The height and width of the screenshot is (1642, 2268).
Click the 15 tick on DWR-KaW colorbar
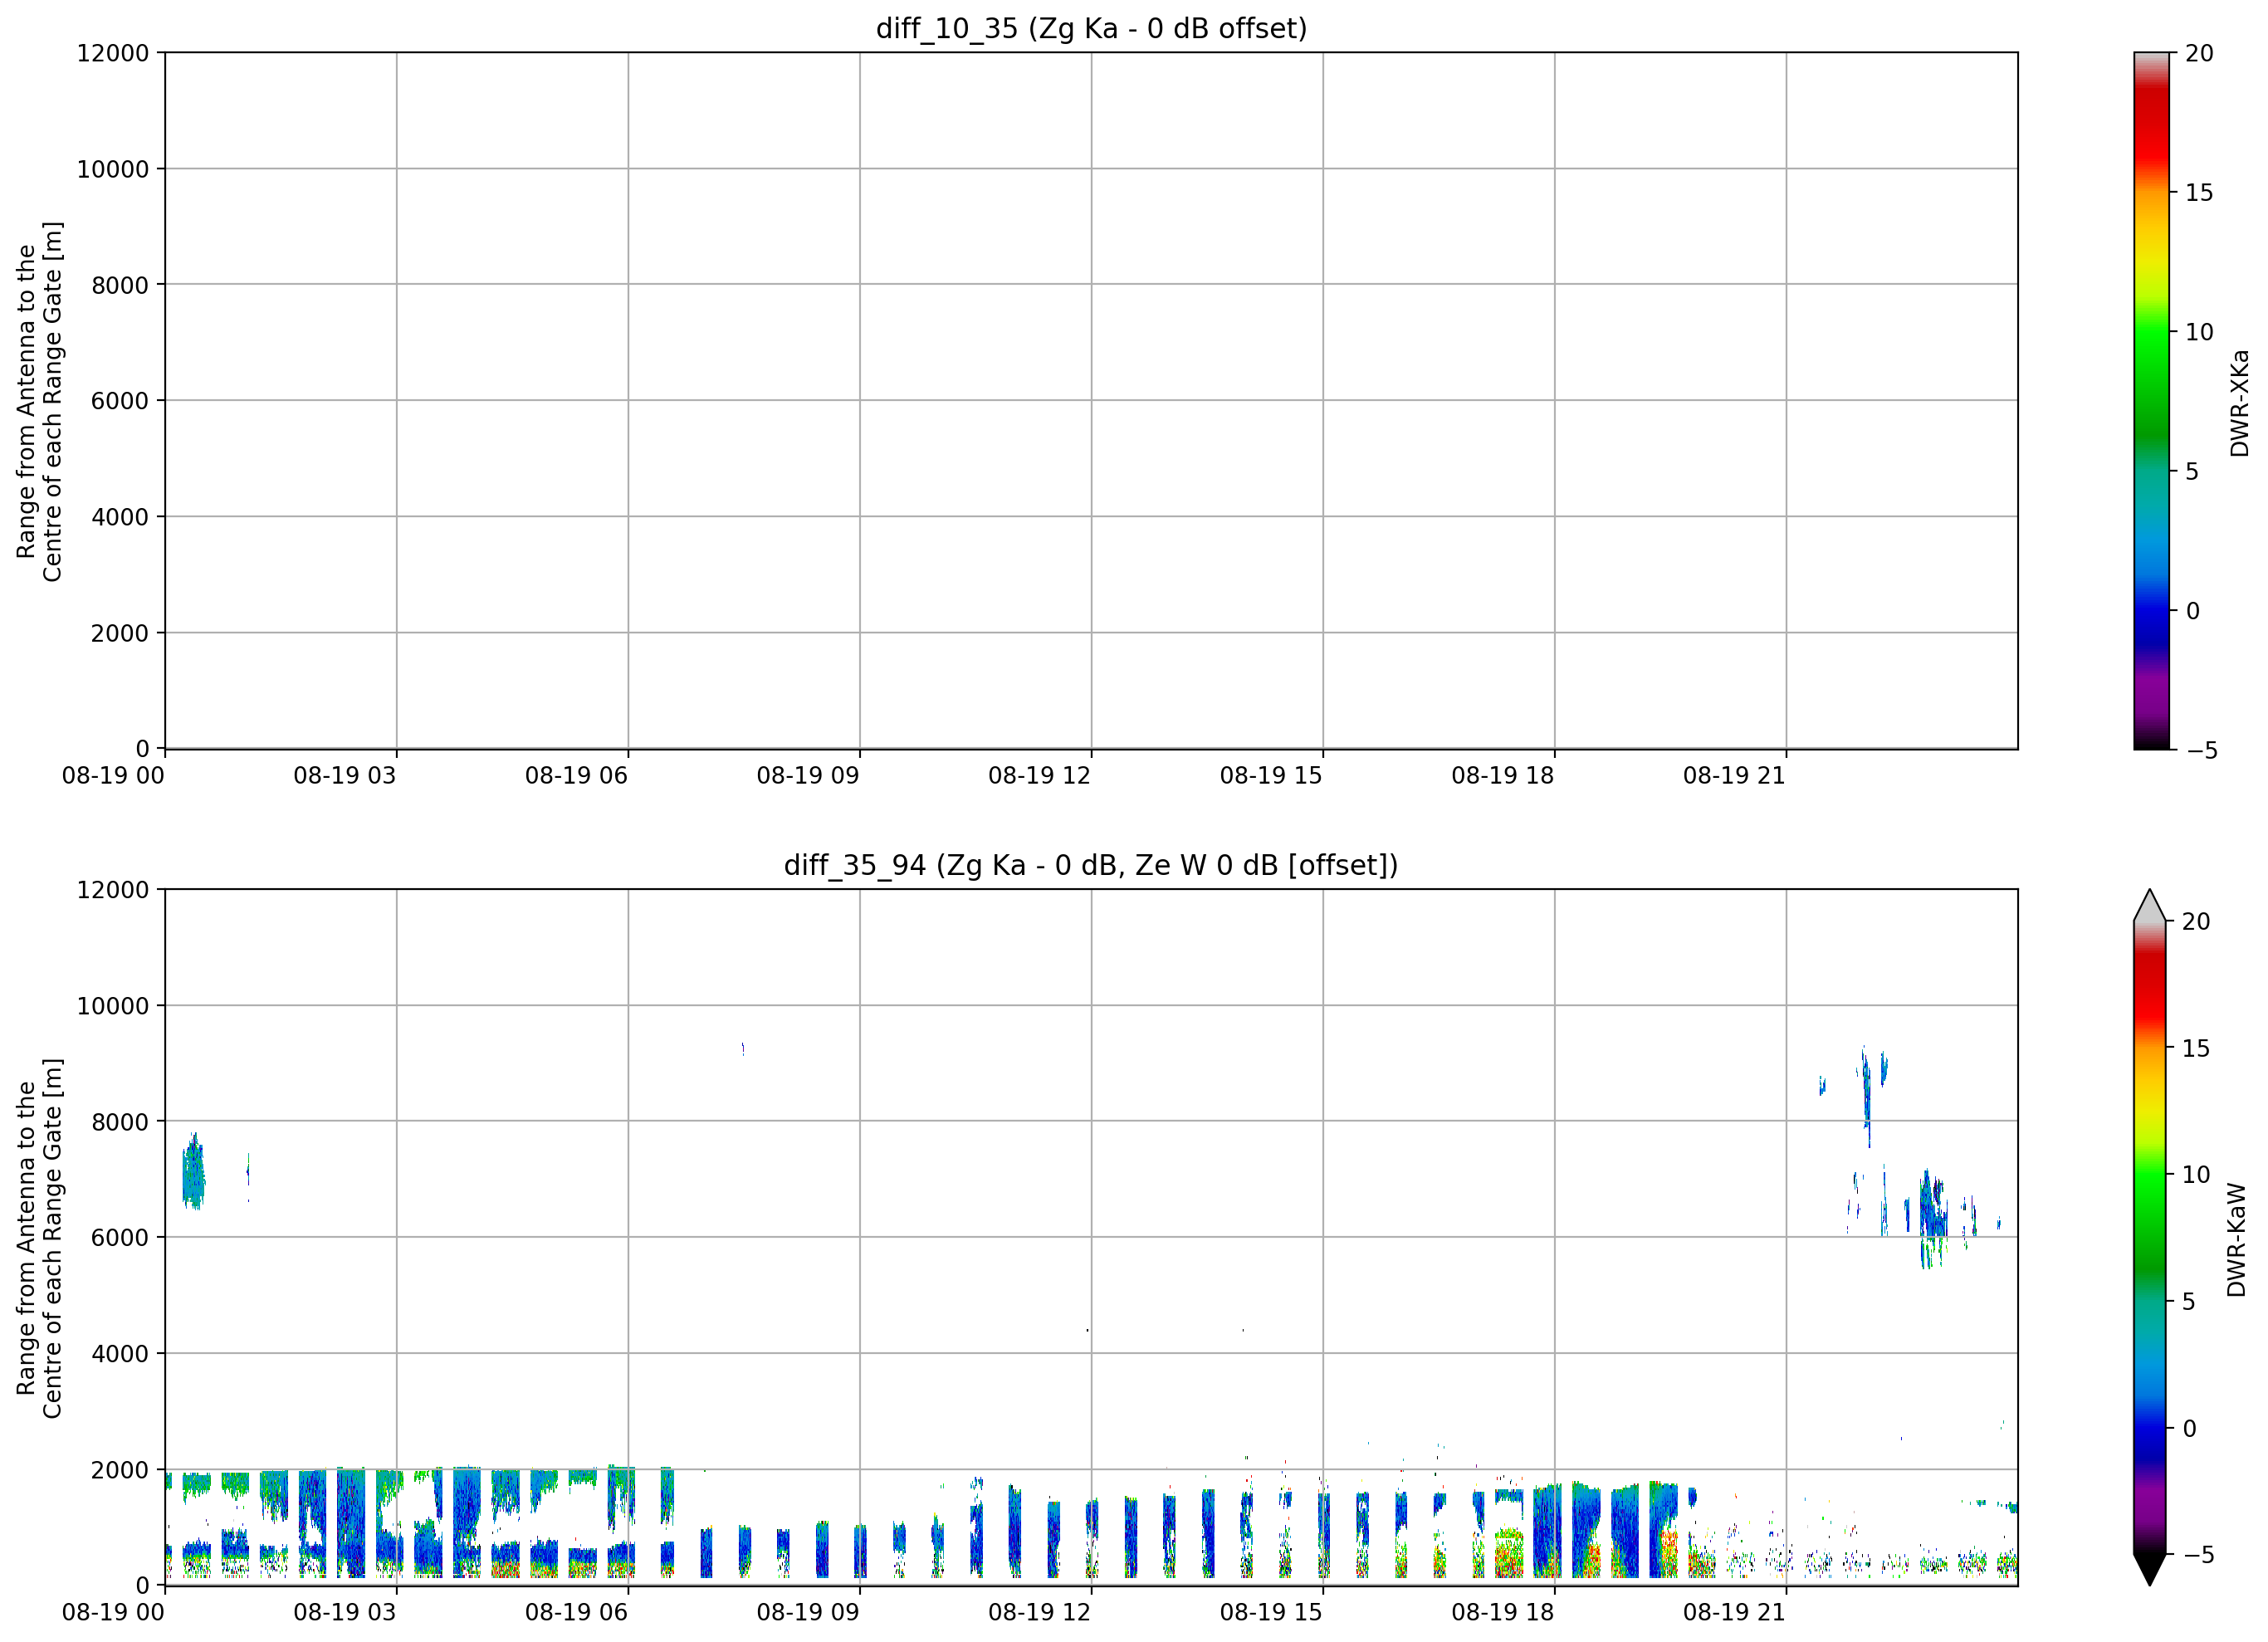[2195, 1048]
